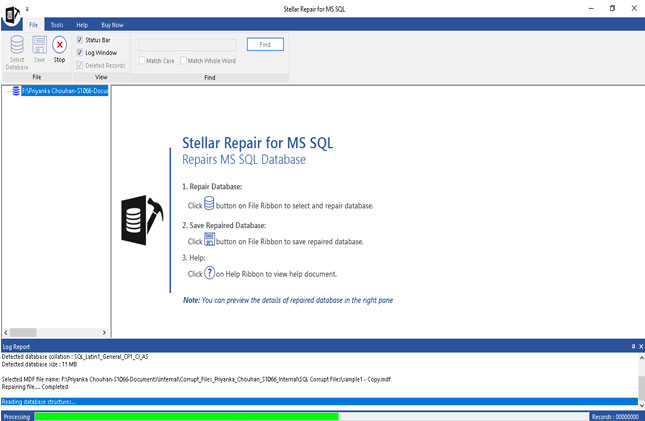The height and width of the screenshot is (421, 645).
Task: Click the green processing progress bar
Action: (186, 416)
